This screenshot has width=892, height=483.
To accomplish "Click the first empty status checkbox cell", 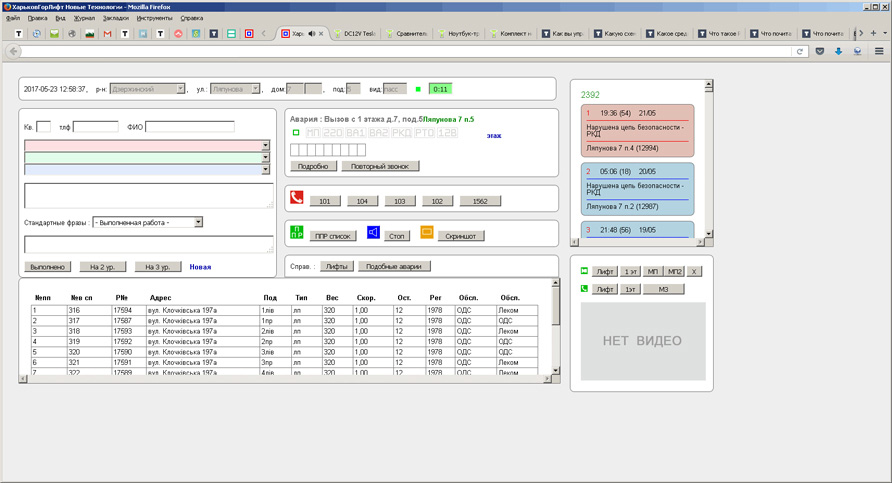I will (x=294, y=150).
